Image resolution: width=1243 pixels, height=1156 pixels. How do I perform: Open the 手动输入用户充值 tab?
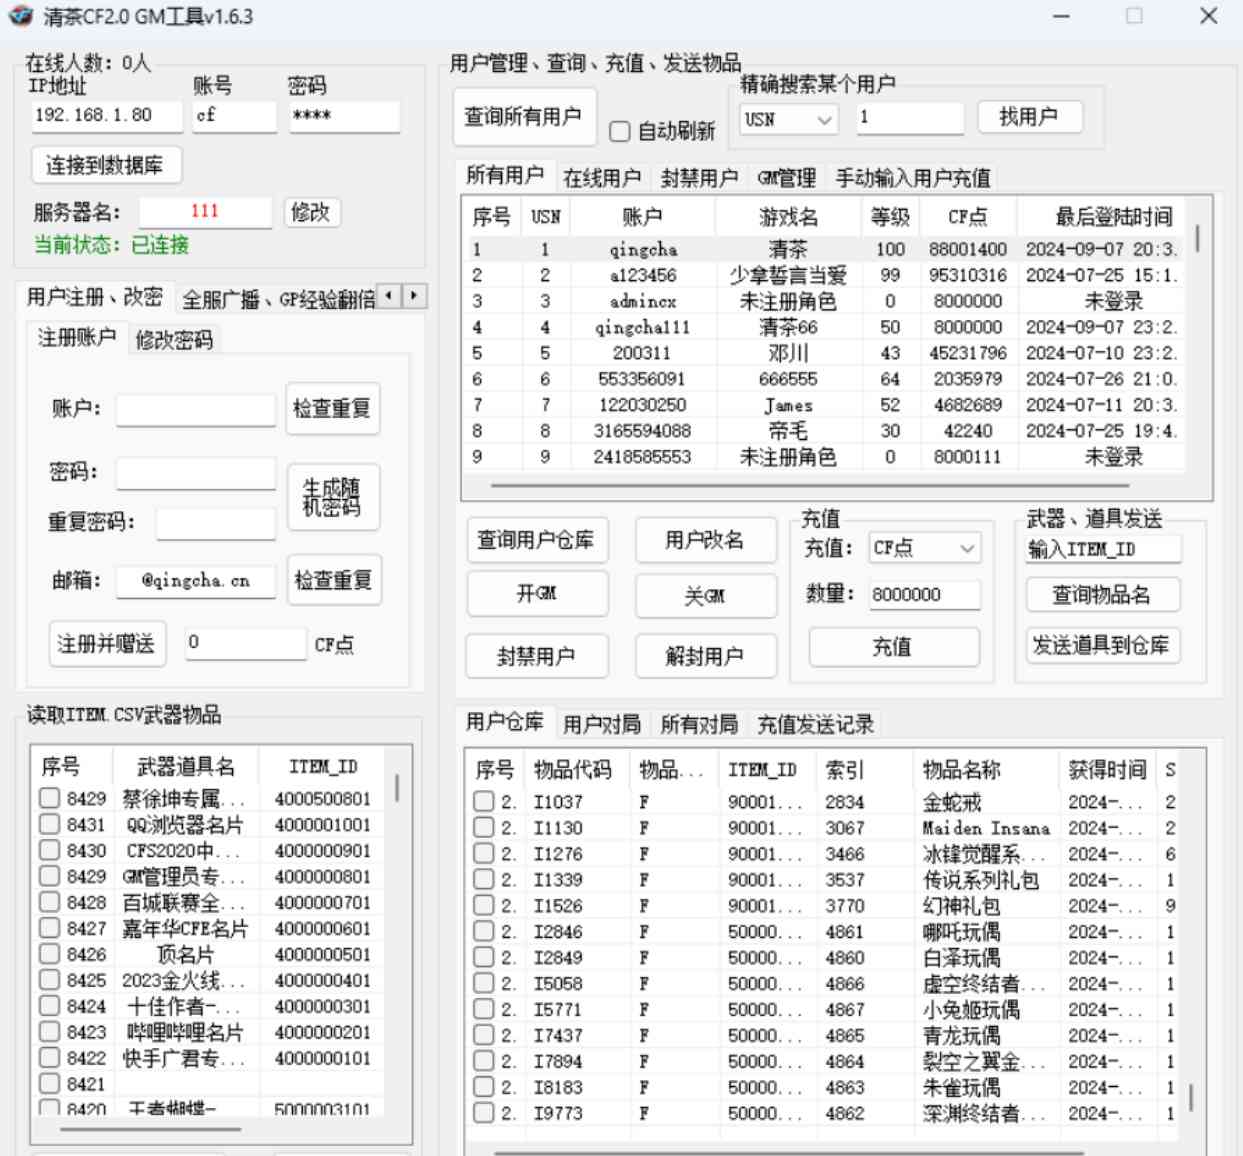[x=913, y=178]
